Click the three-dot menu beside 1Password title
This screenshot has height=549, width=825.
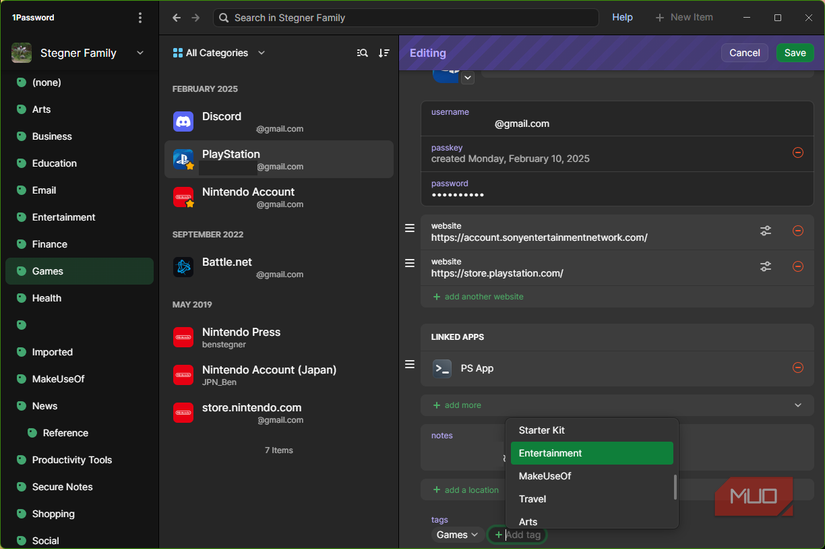click(x=140, y=18)
